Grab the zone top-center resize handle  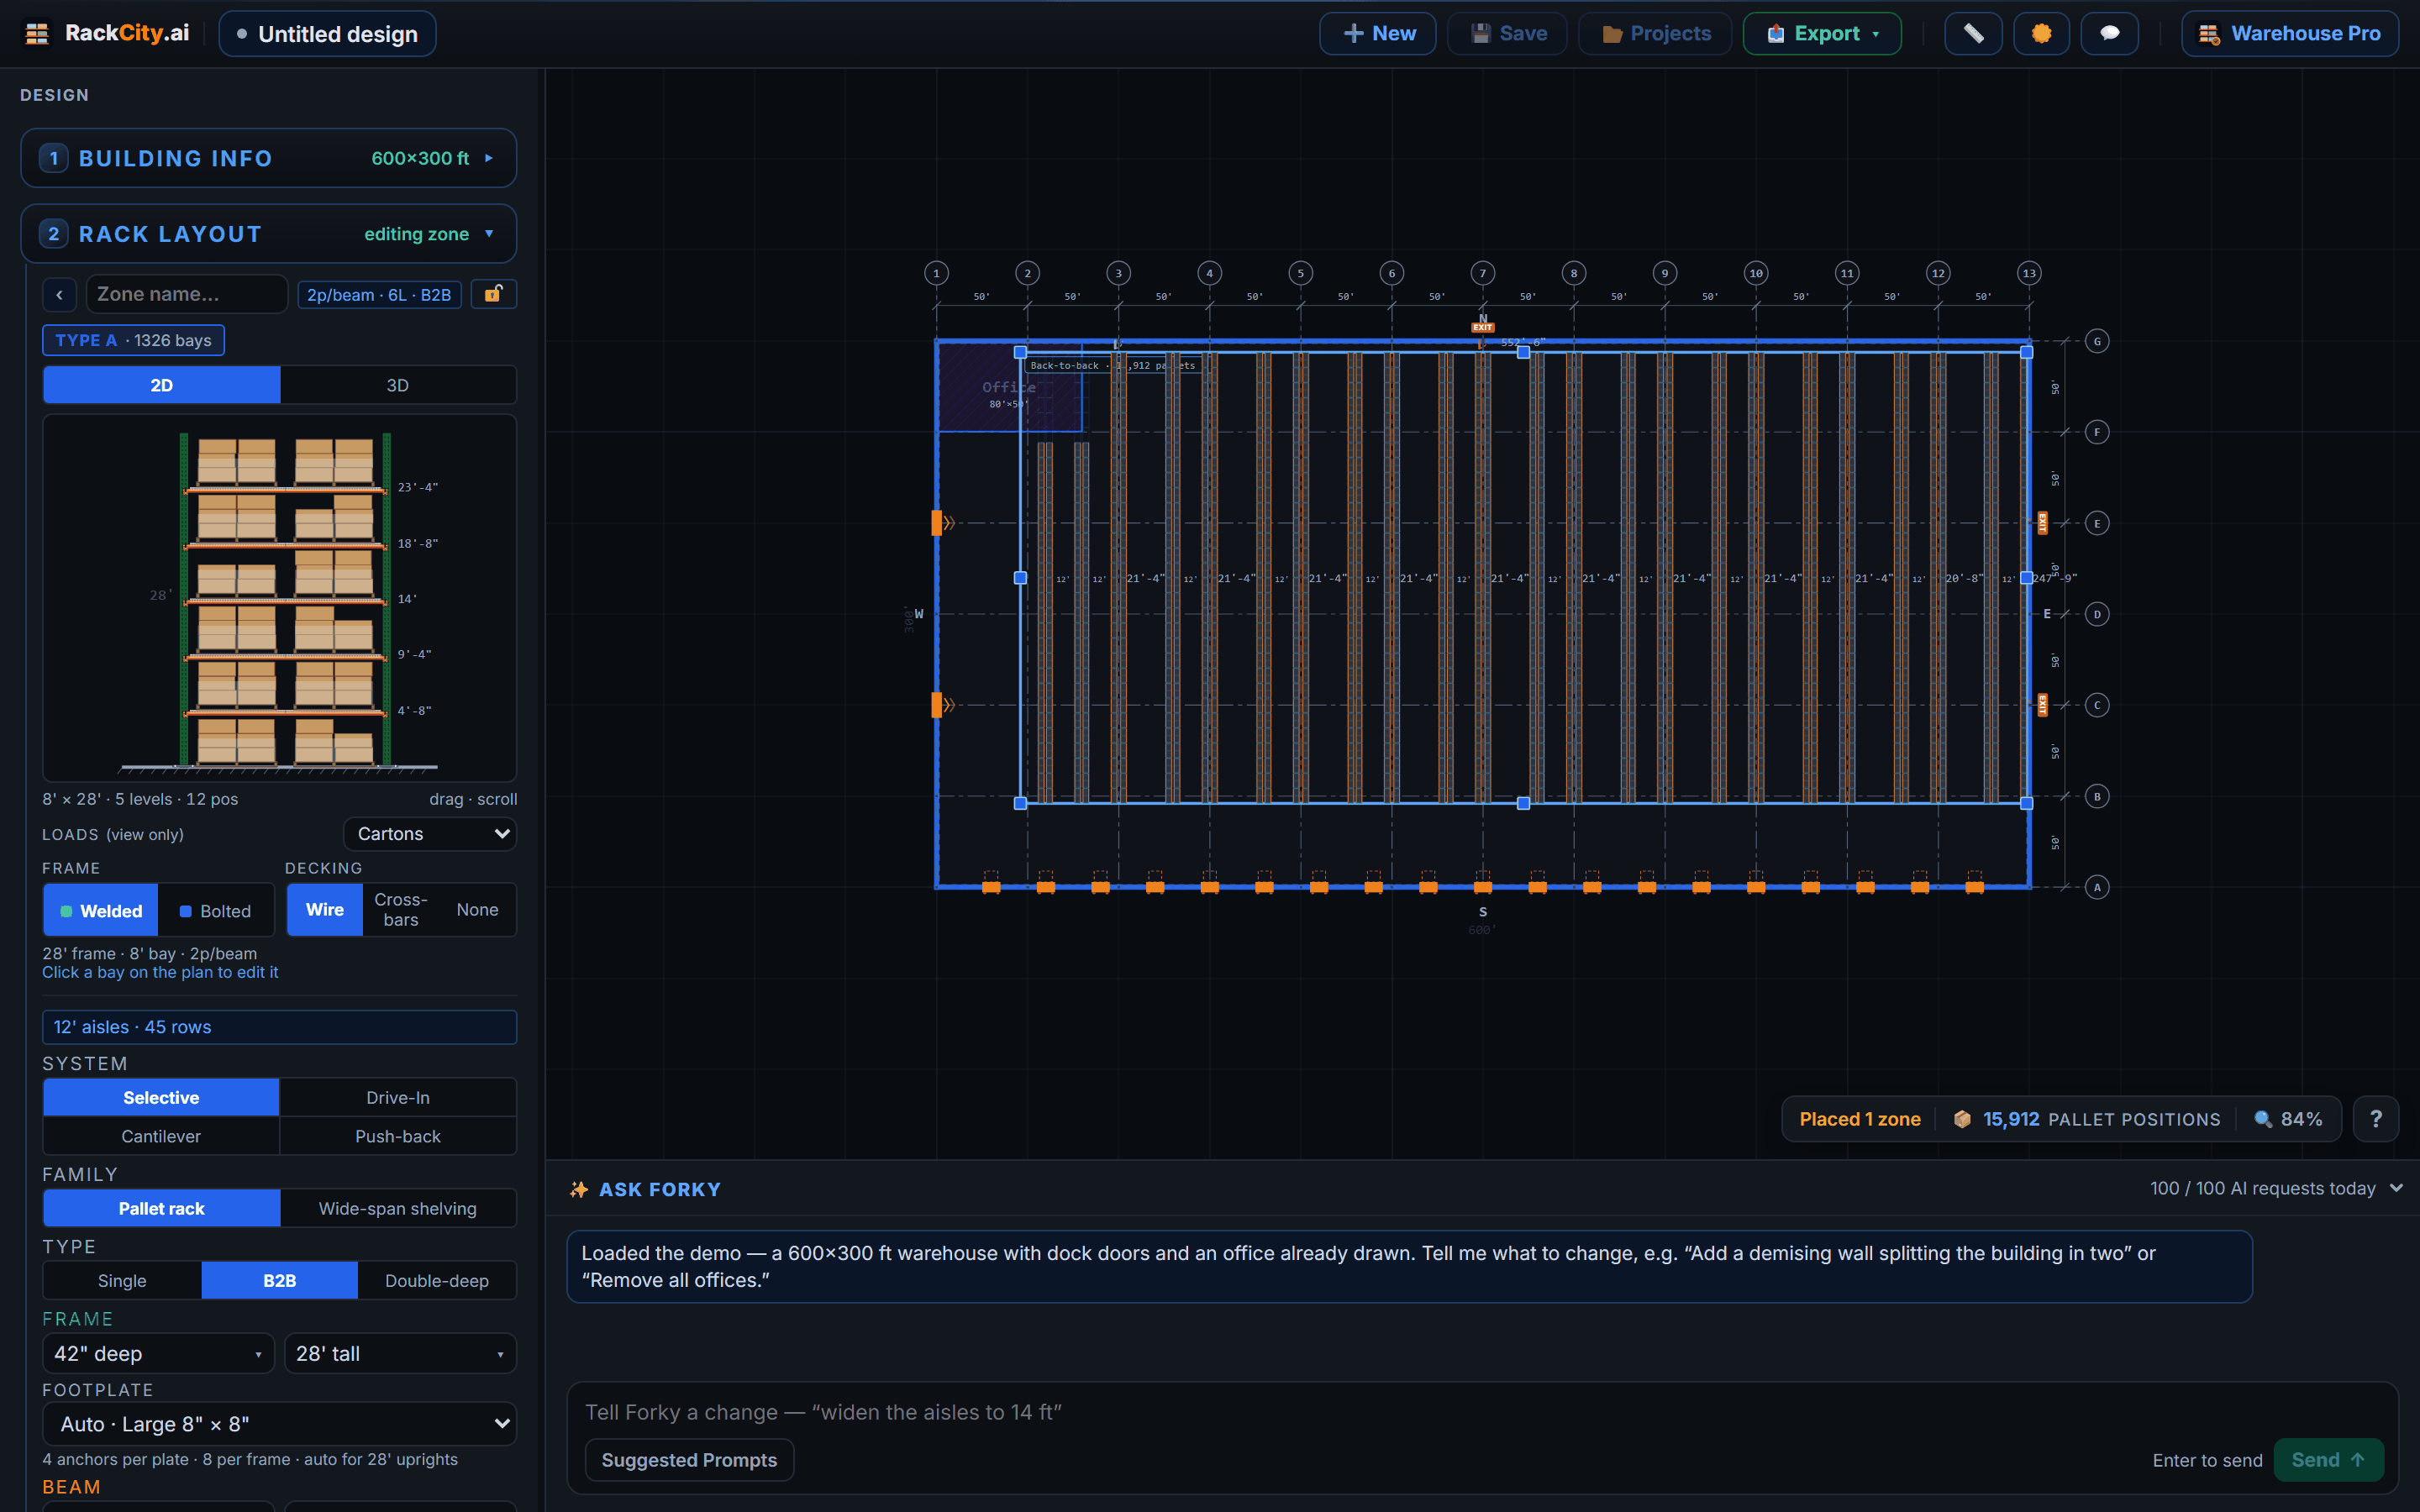tap(1523, 352)
